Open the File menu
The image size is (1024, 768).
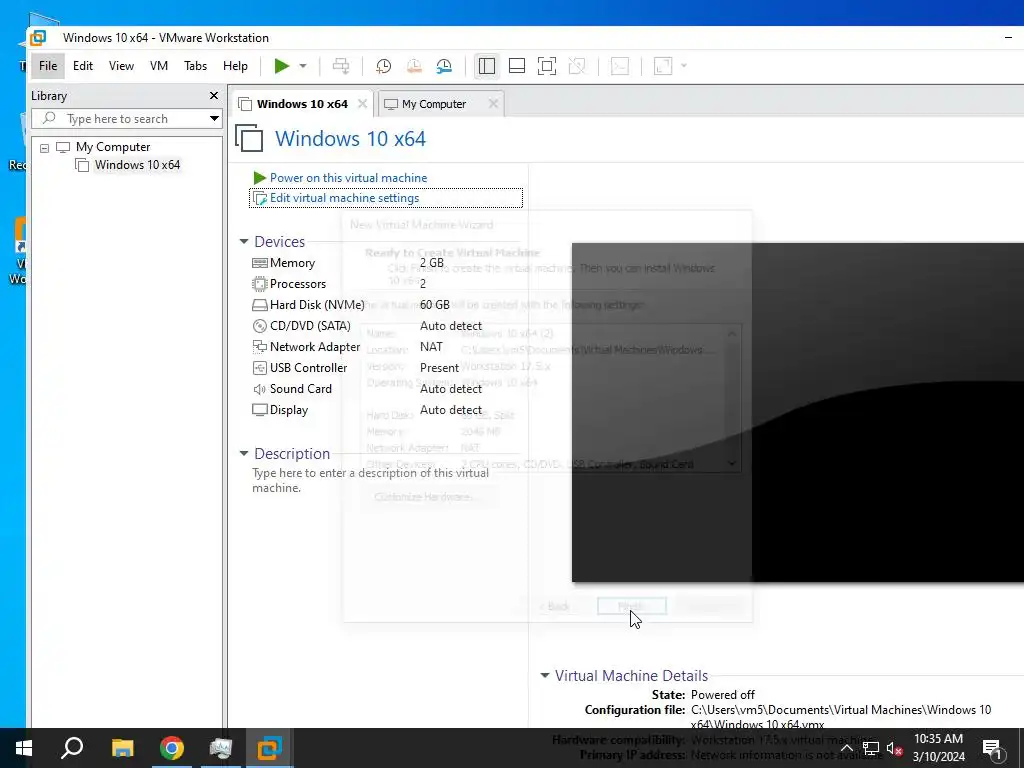48,66
